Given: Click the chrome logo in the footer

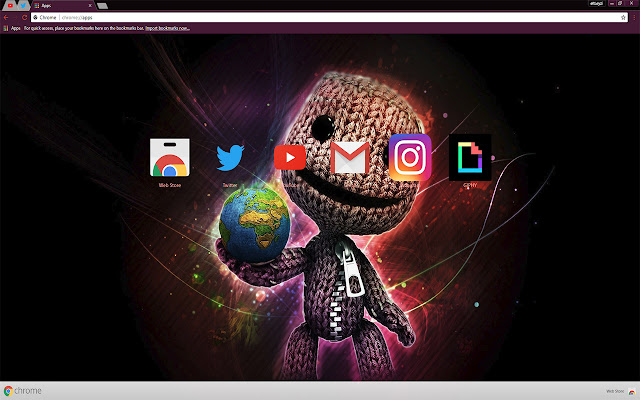Looking at the screenshot, I should coord(23,391).
